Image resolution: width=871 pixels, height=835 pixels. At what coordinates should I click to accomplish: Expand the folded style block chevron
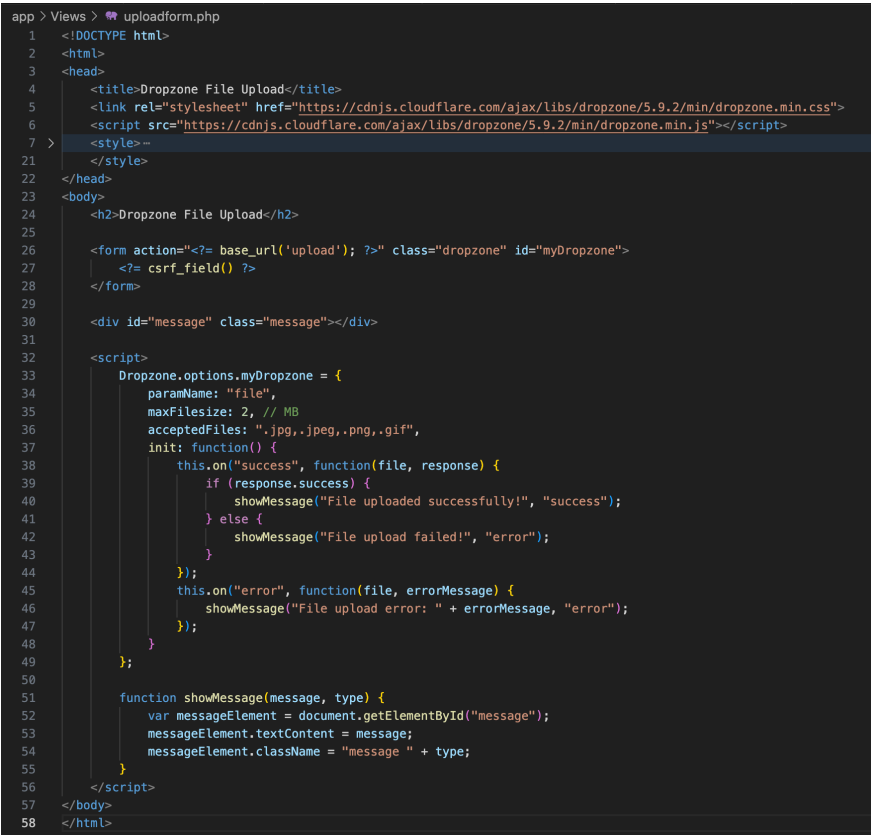(51, 143)
